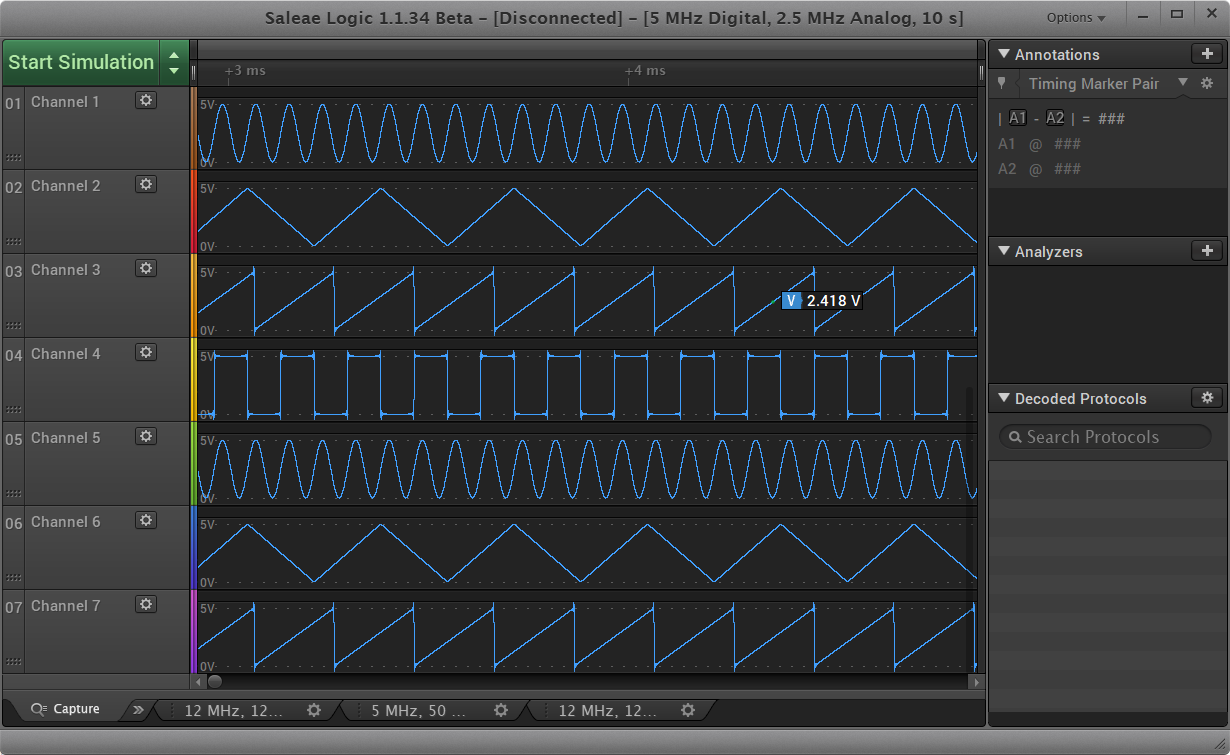Open settings gear on first 12 MHz tab

(x=314, y=710)
